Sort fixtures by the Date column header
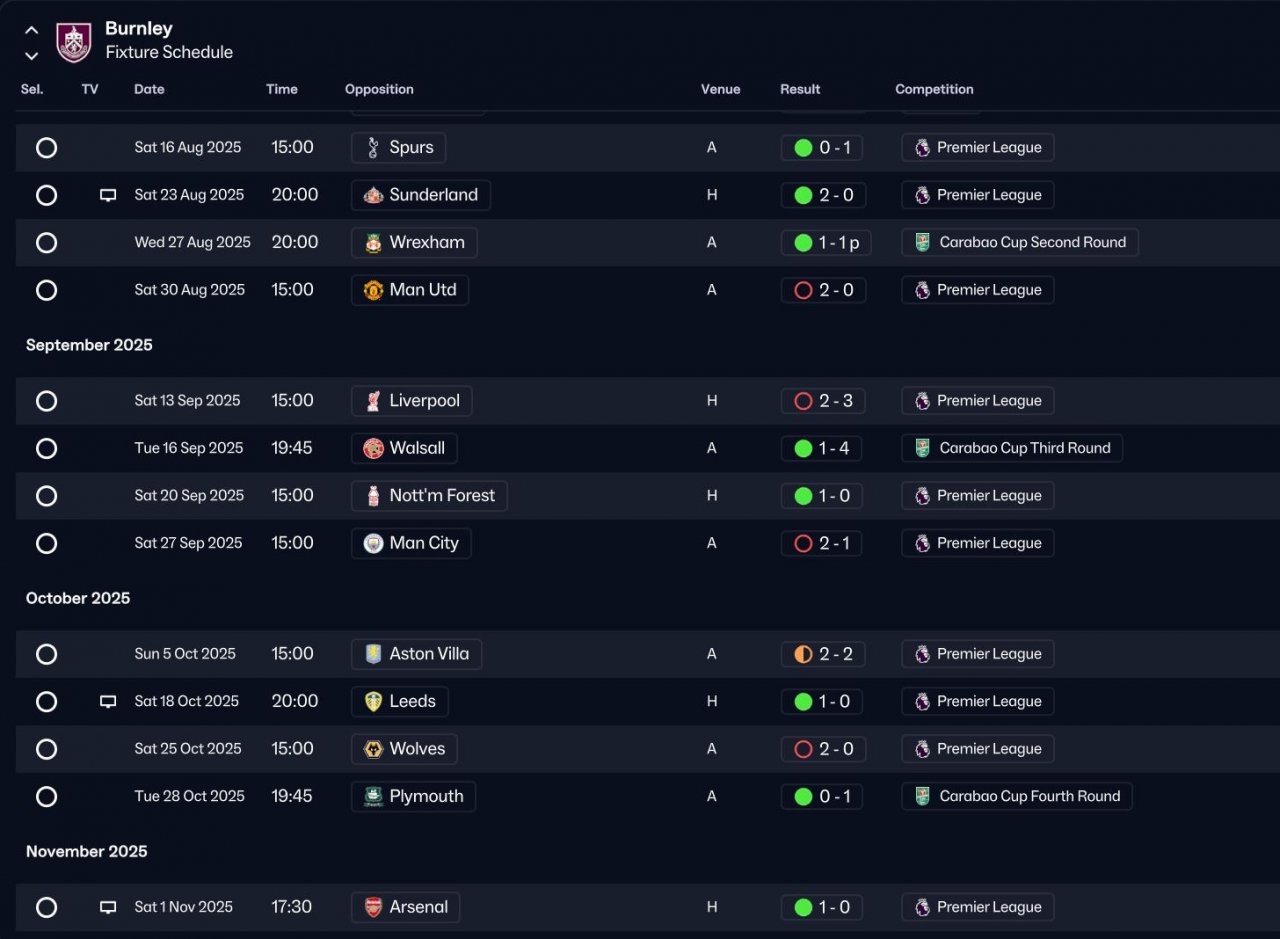Viewport: 1280px width, 939px height. coord(149,89)
